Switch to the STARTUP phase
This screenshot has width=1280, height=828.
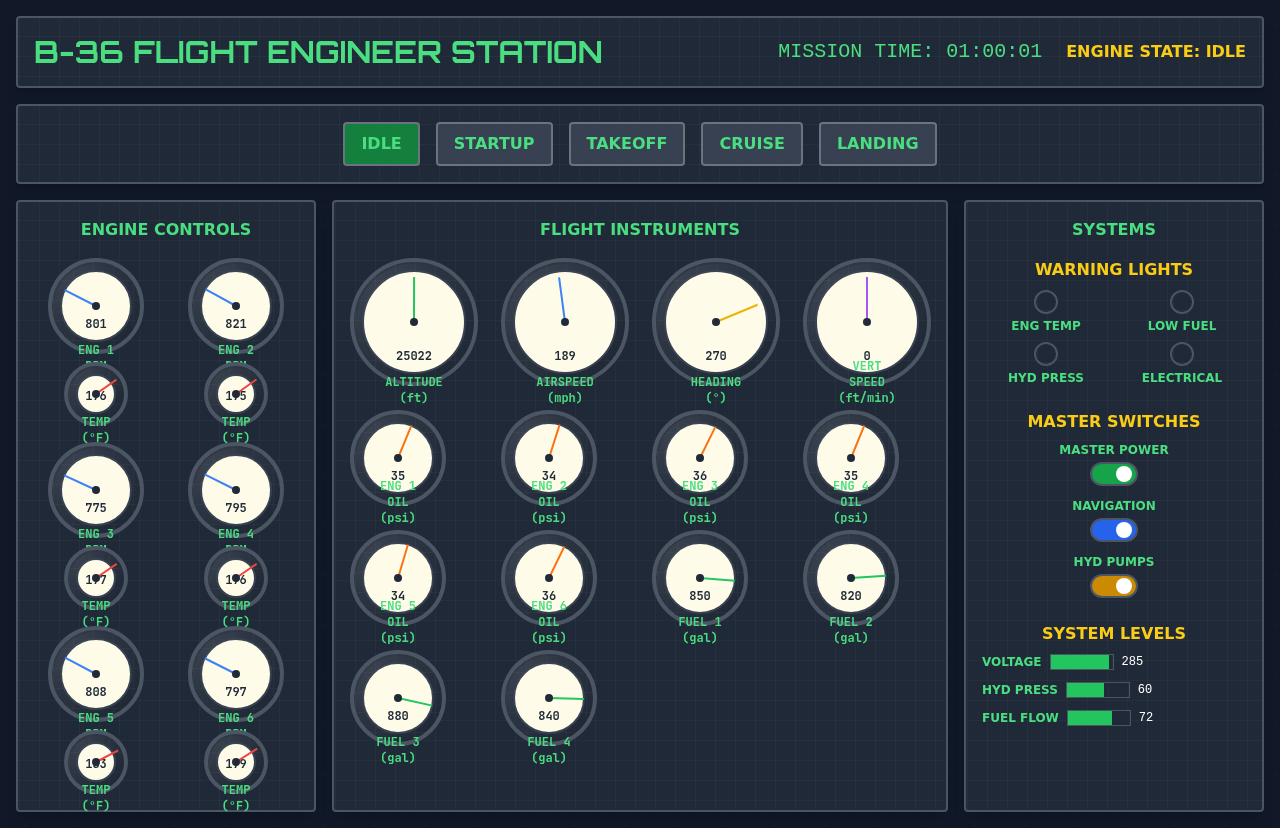pos(494,143)
